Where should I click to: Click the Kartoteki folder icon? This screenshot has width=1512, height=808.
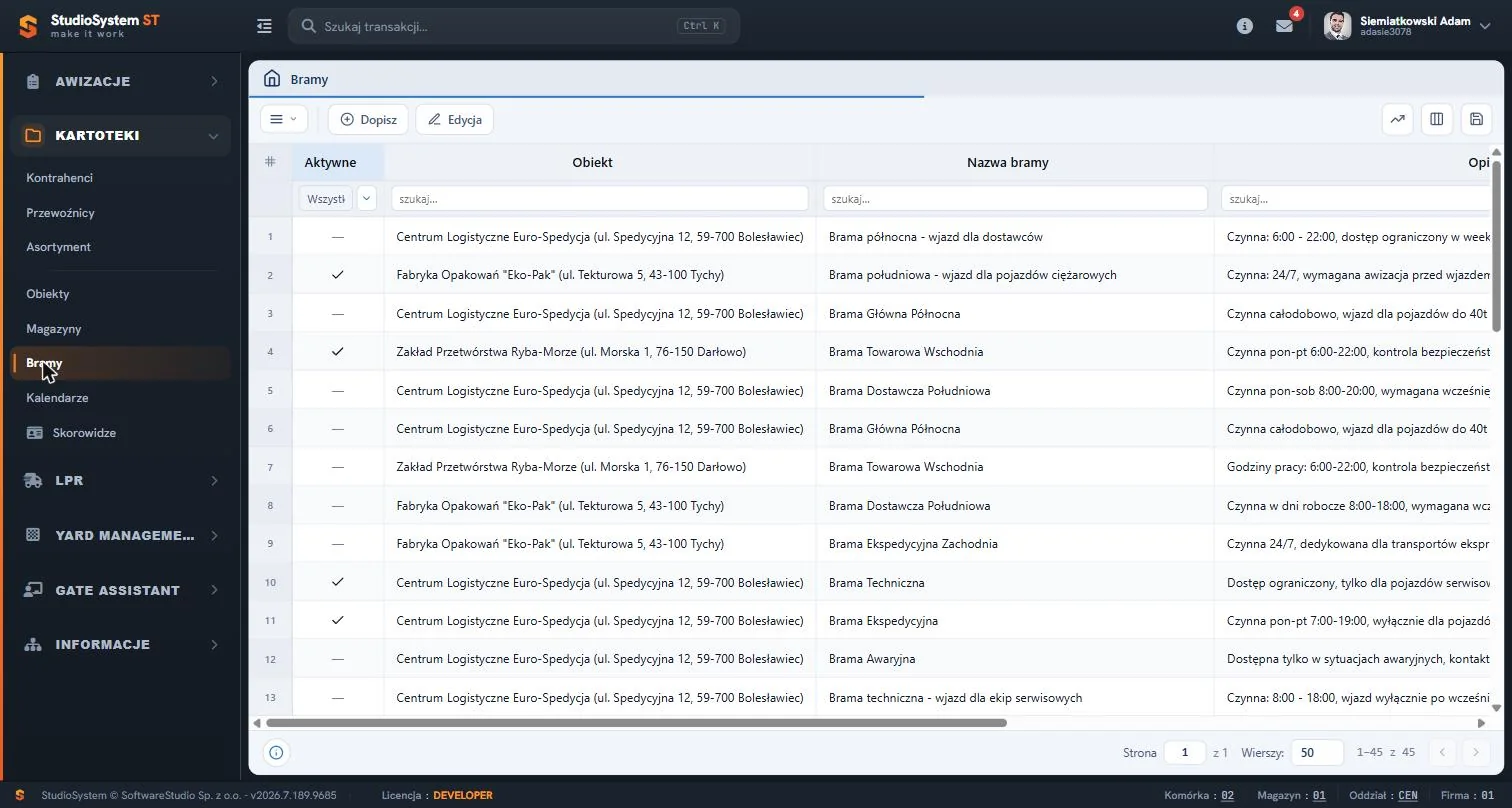click(x=33, y=135)
